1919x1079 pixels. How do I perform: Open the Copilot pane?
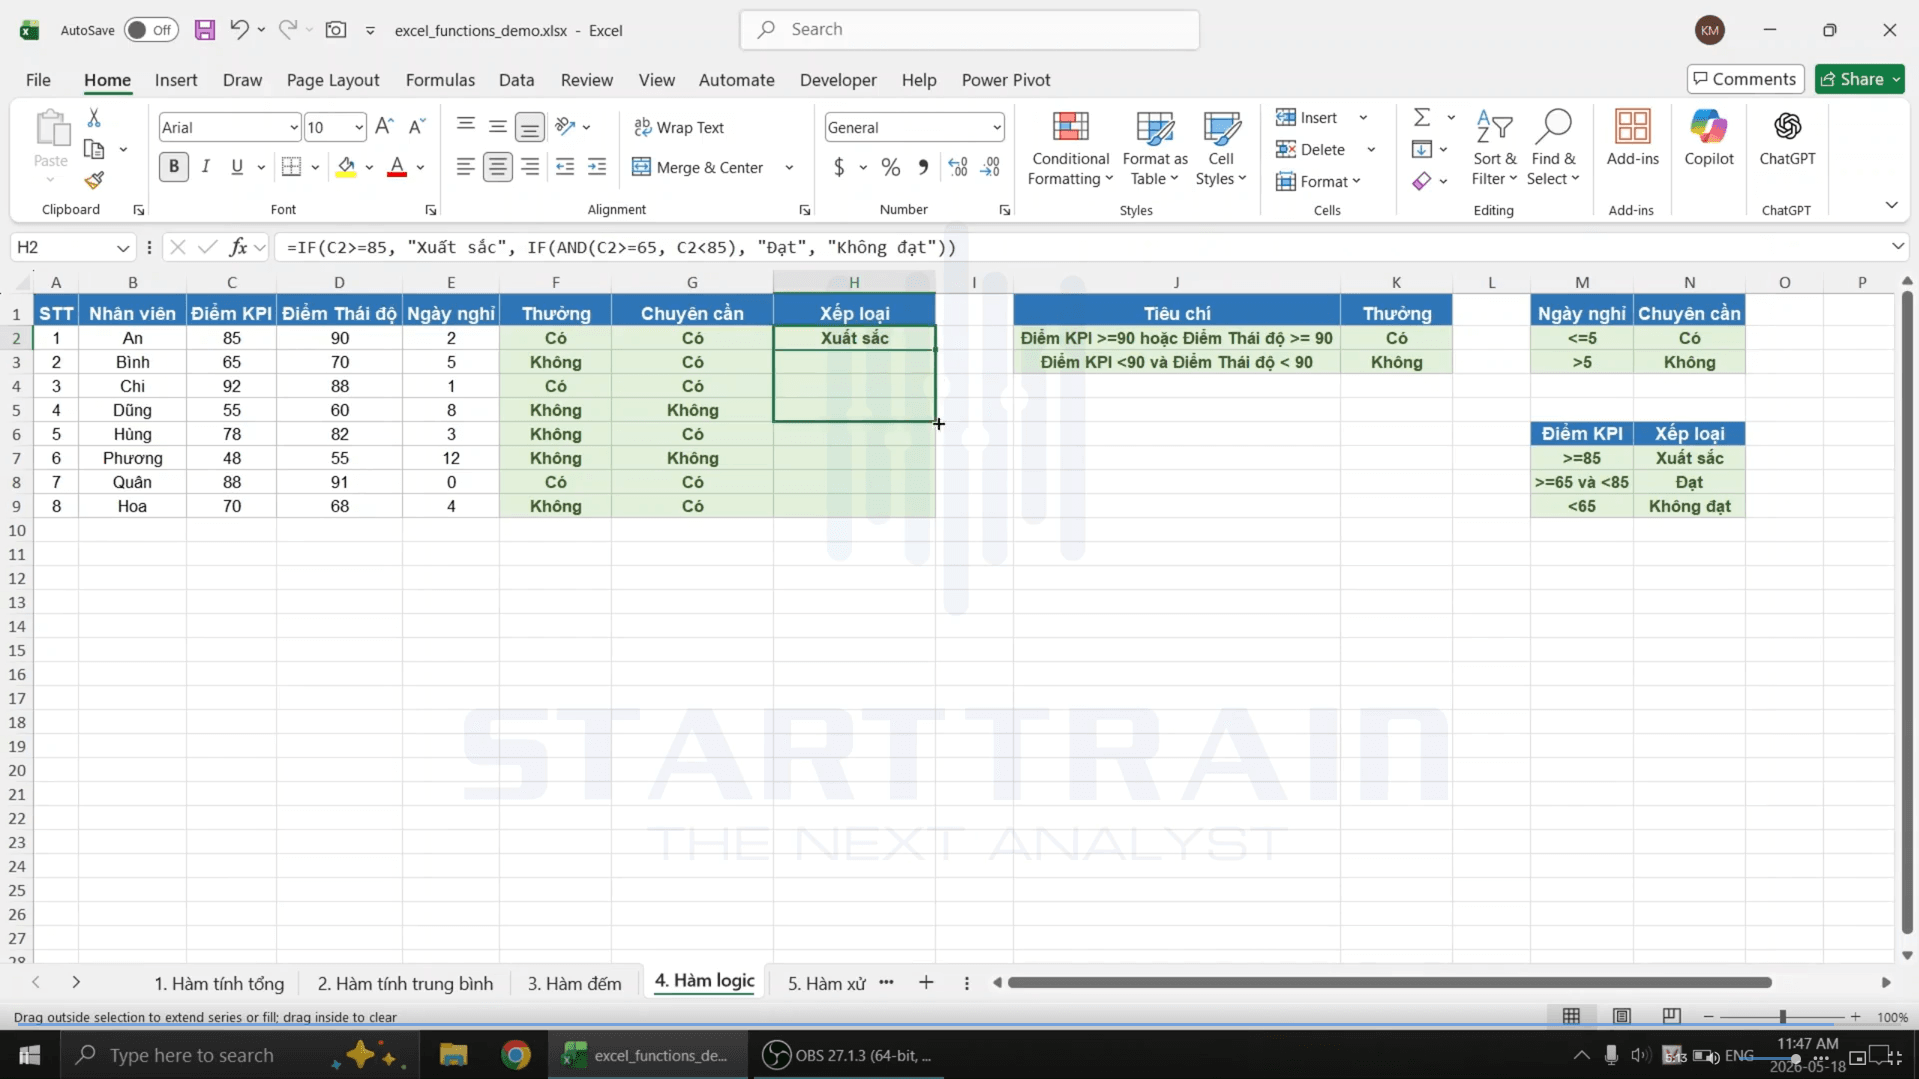pos(1708,138)
